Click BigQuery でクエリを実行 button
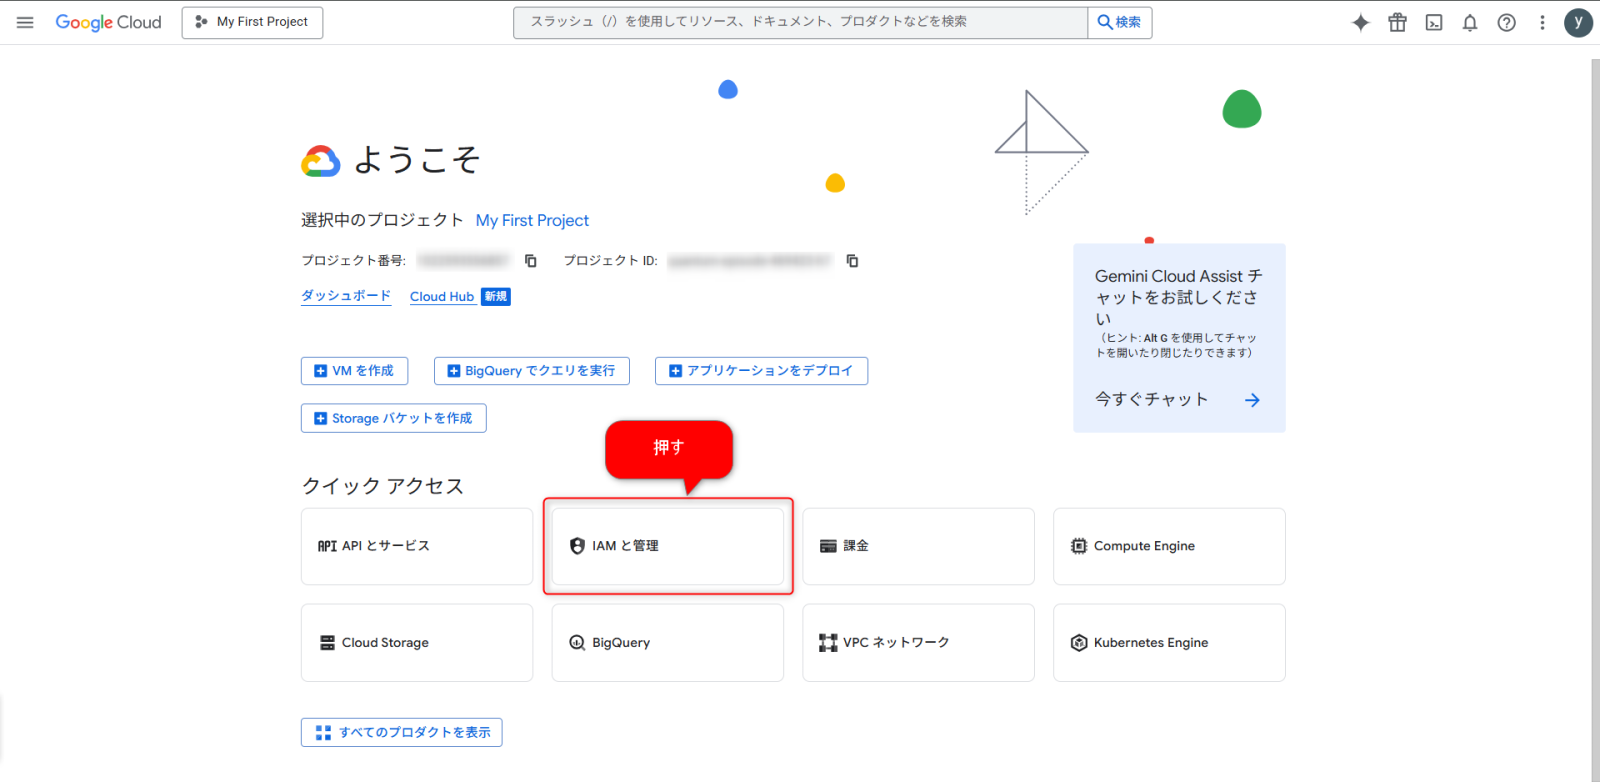Viewport: 1600px width, 782px height. [x=531, y=371]
